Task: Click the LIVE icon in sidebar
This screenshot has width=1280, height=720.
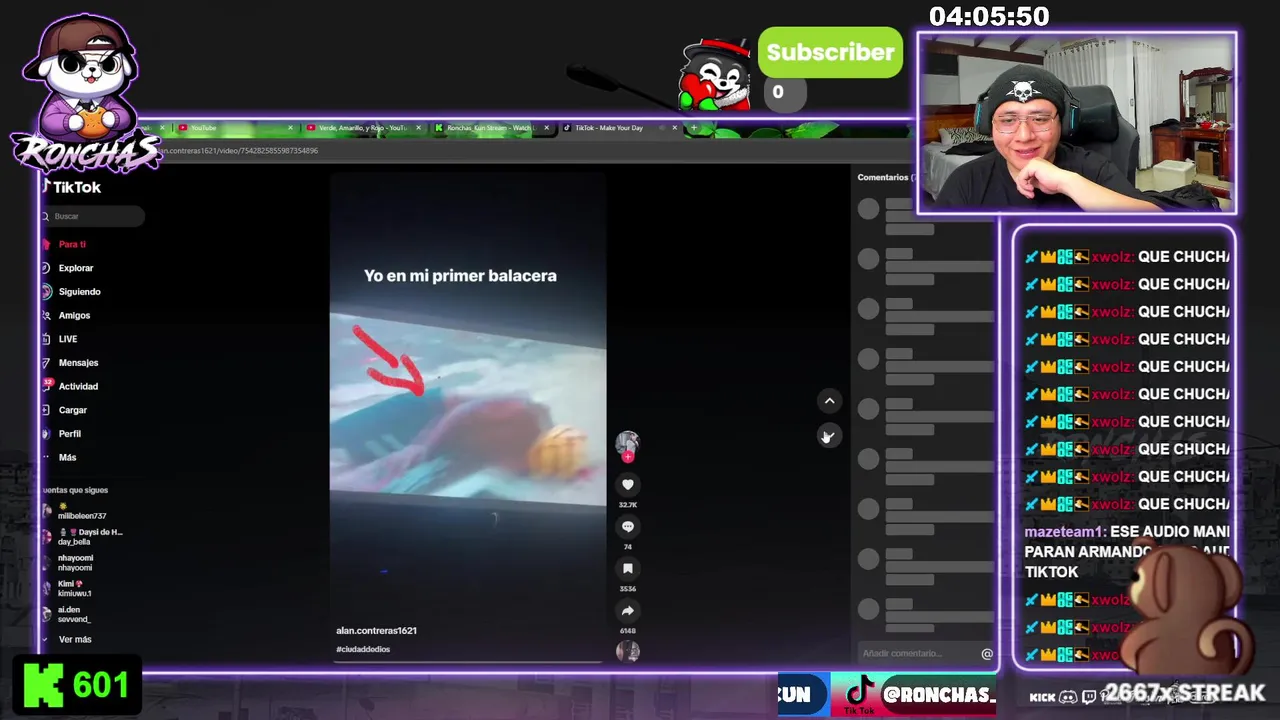Action: tap(47, 339)
